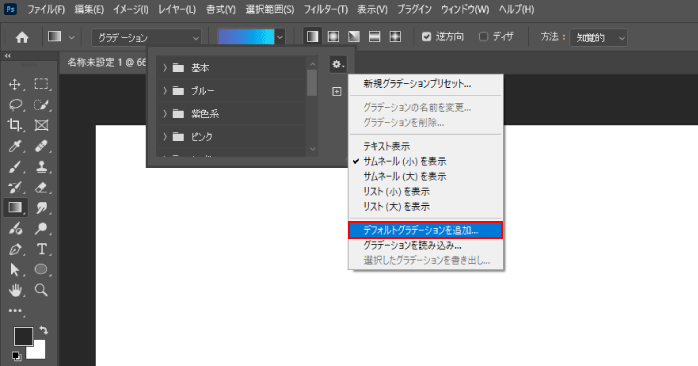698x366 pixels.
Task: Click the Home icon in options bar
Action: click(x=22, y=37)
